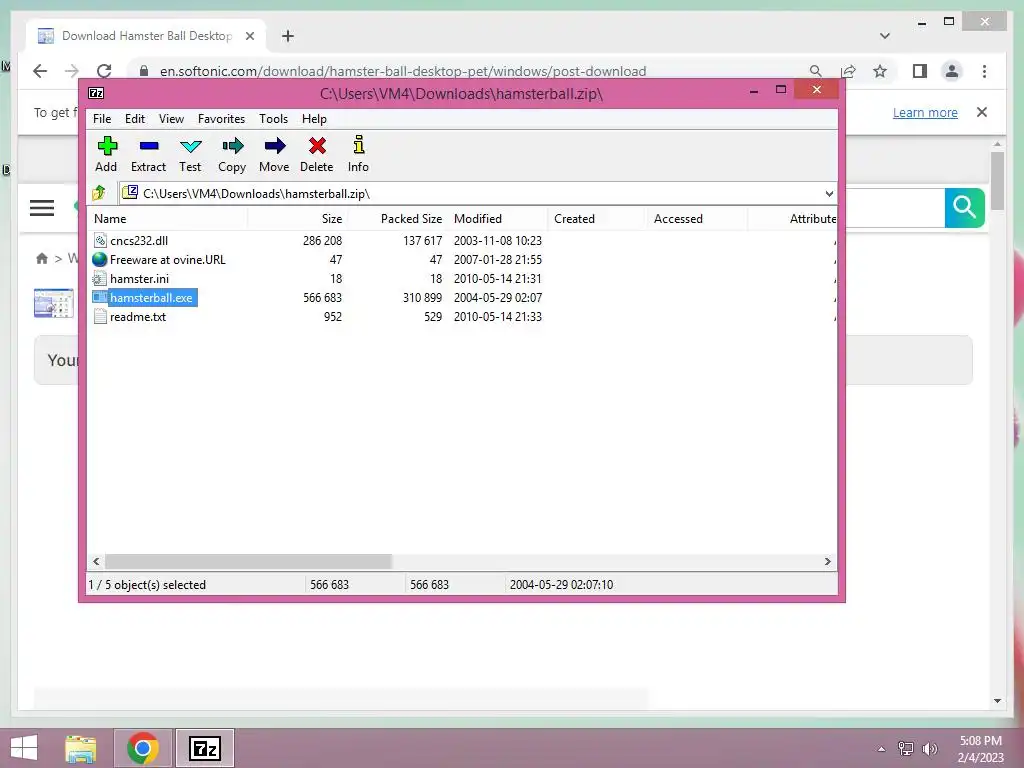
Task: Click the Softonic search button
Action: [965, 208]
